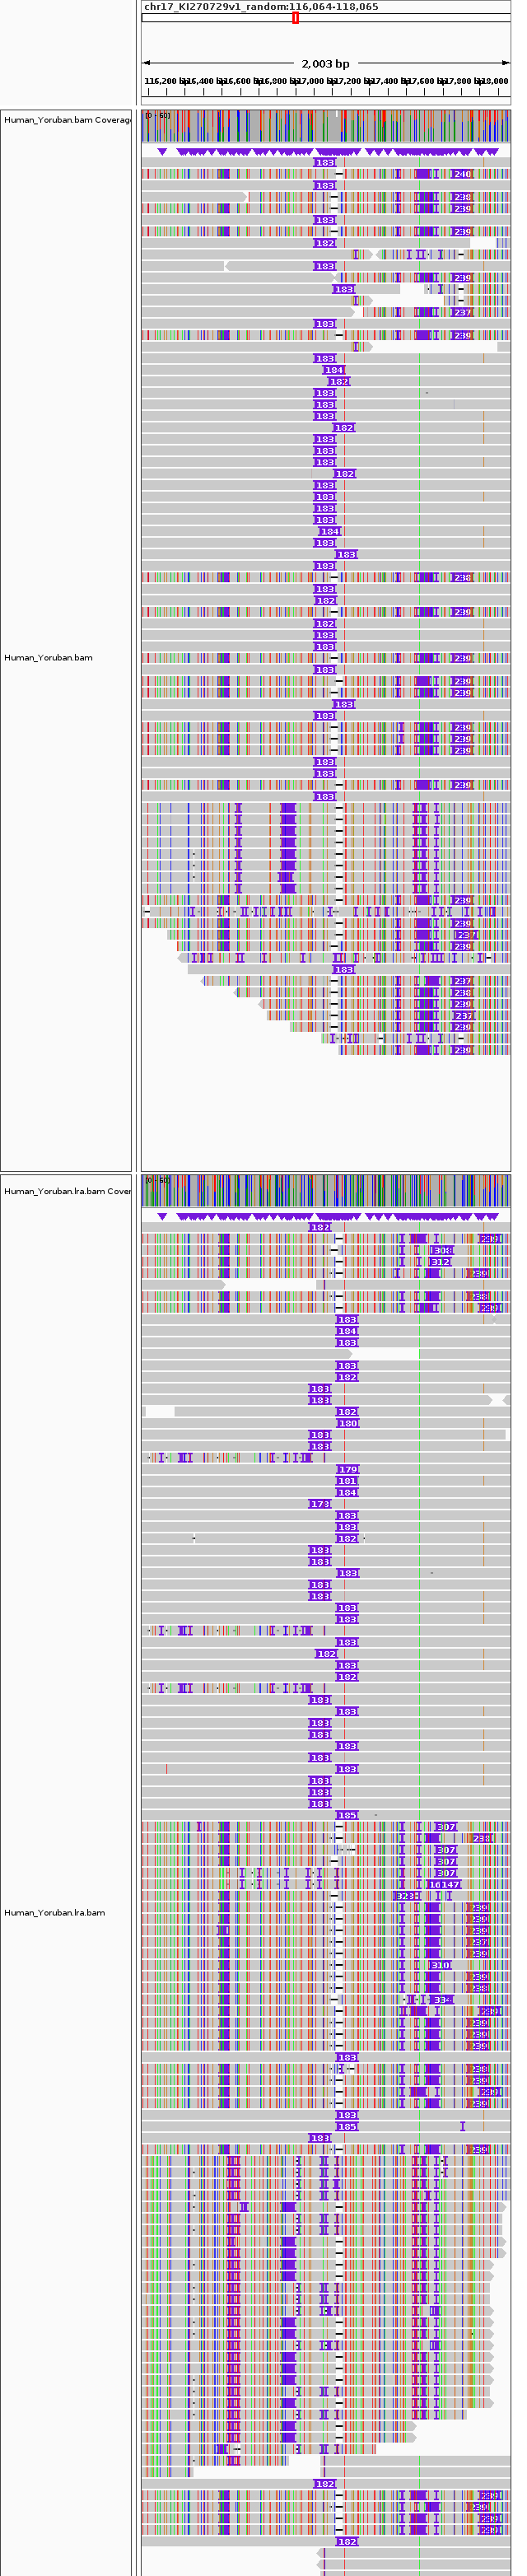
Task: Click the Human_Yoruban.lra.bam coverage histogram
Action: (326, 1191)
